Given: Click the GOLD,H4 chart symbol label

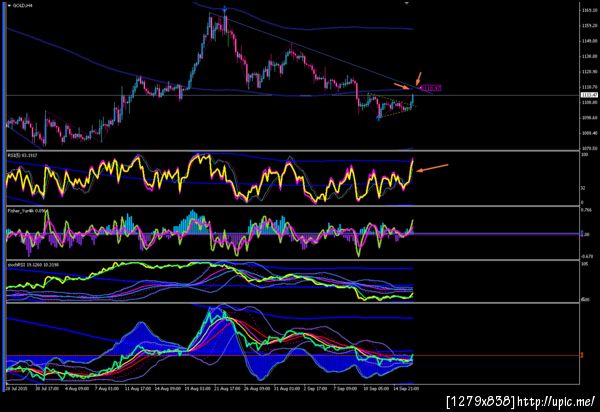Looking at the screenshot, I should [x=23, y=6].
